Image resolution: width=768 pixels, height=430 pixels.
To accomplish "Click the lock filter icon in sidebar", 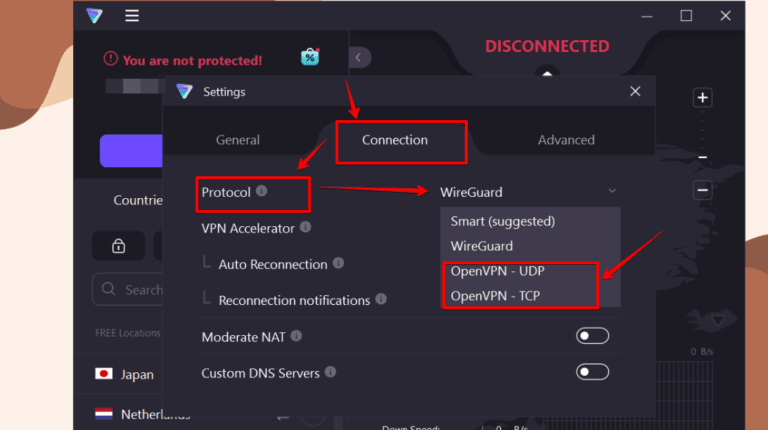I will [x=118, y=246].
